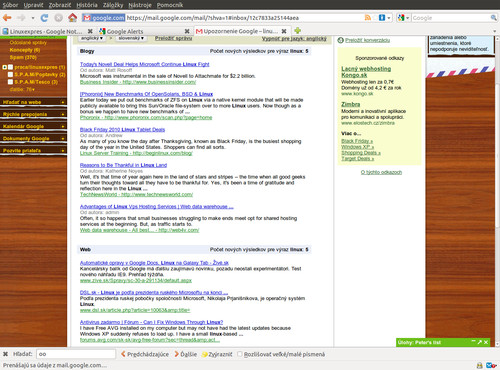Viewport: 500px width, 370px height.
Task: Toggle the match case checkbox in find bar
Action: 240,354
